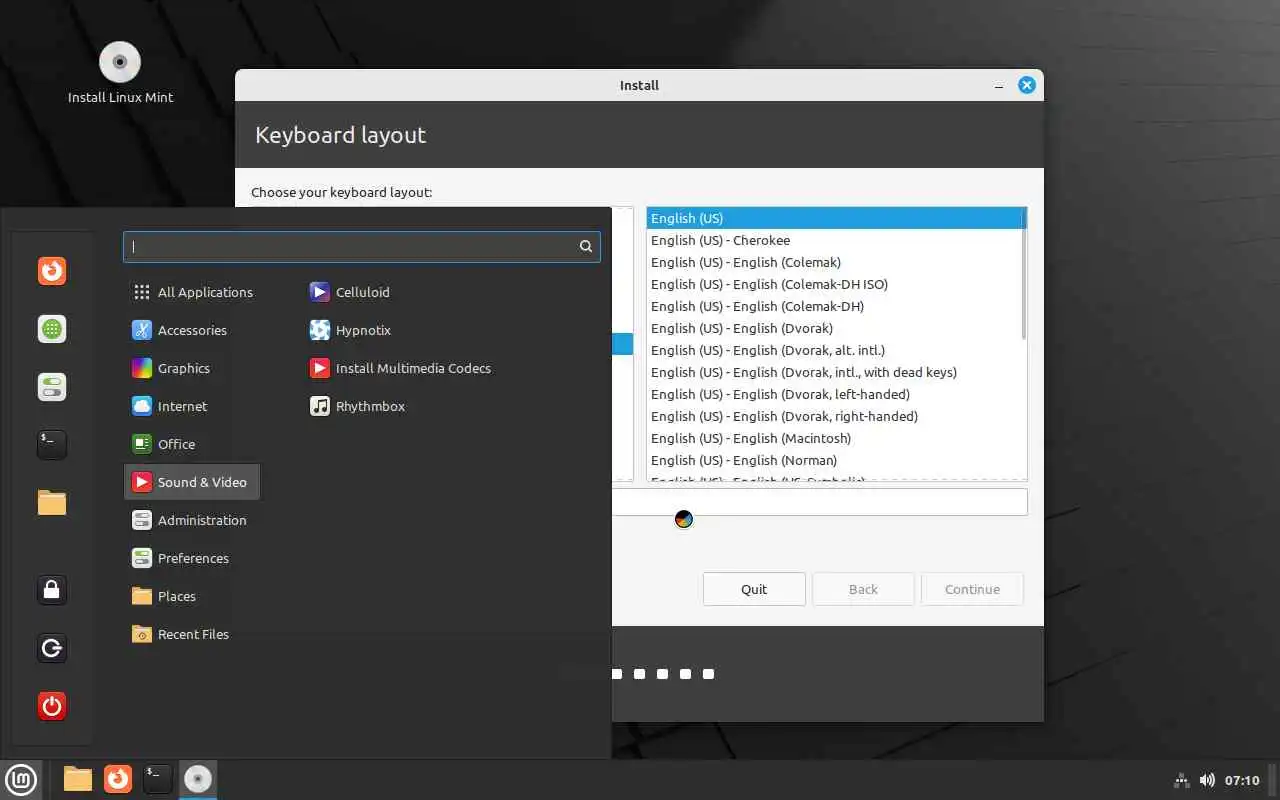Viewport: 1280px width, 800px height.
Task: Click the red power/shutdown icon
Action: [x=52, y=707]
